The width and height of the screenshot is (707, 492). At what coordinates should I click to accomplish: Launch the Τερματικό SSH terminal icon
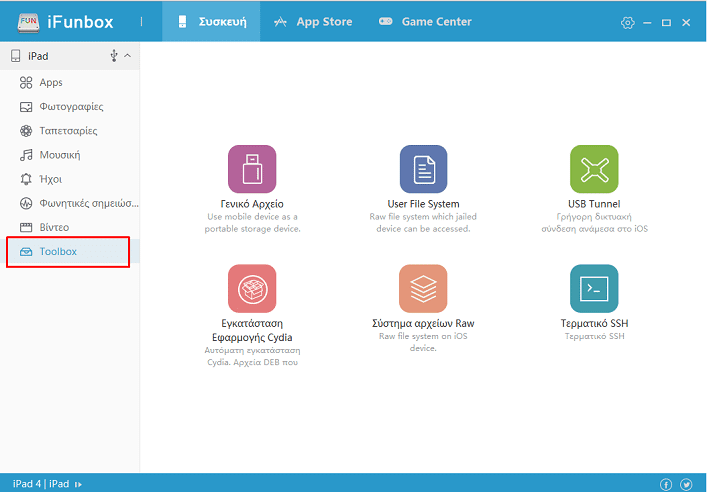point(593,289)
